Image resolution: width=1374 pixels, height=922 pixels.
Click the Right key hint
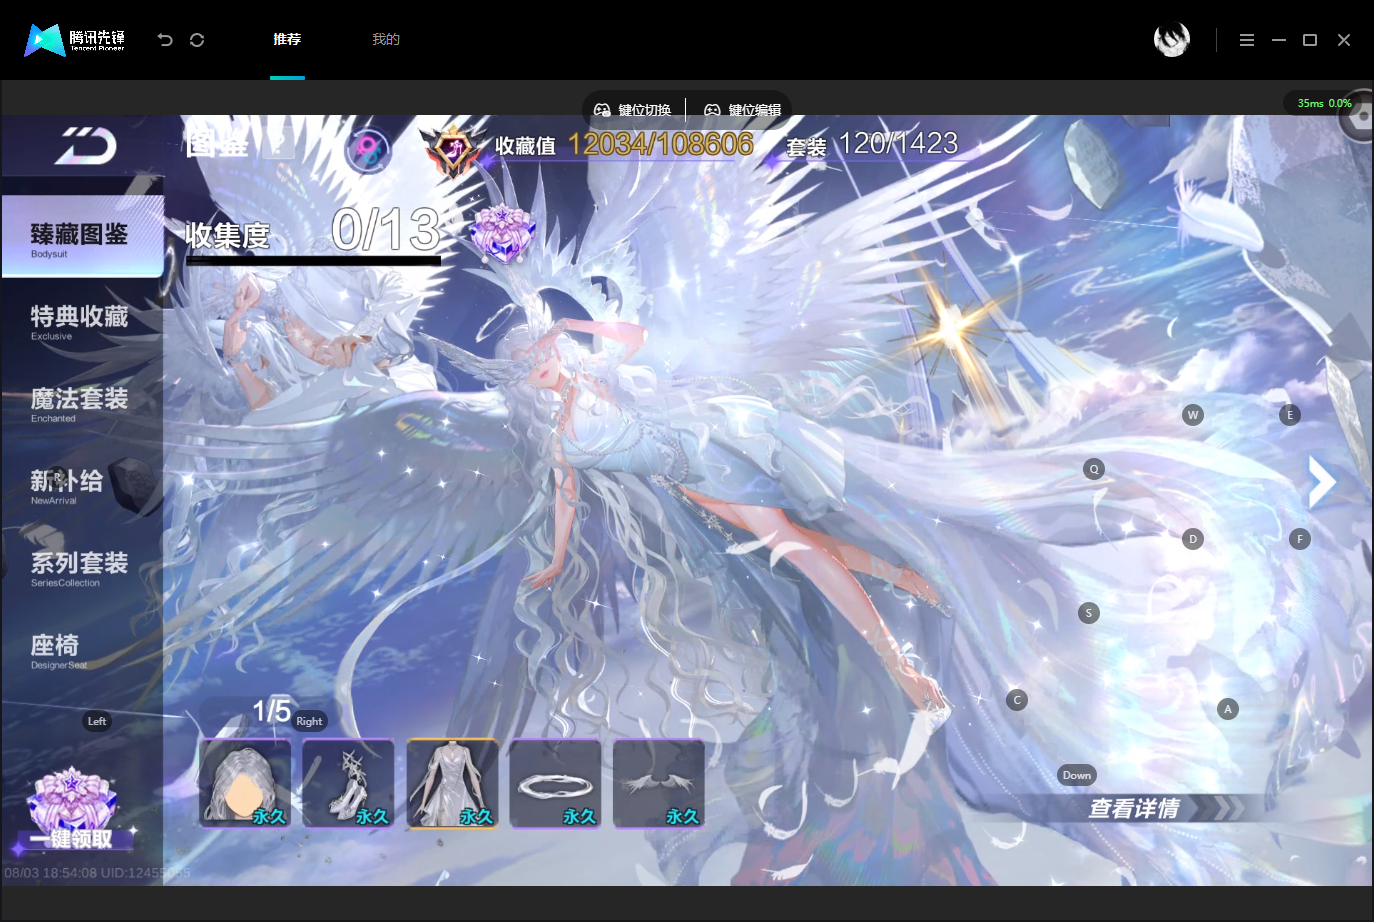310,721
